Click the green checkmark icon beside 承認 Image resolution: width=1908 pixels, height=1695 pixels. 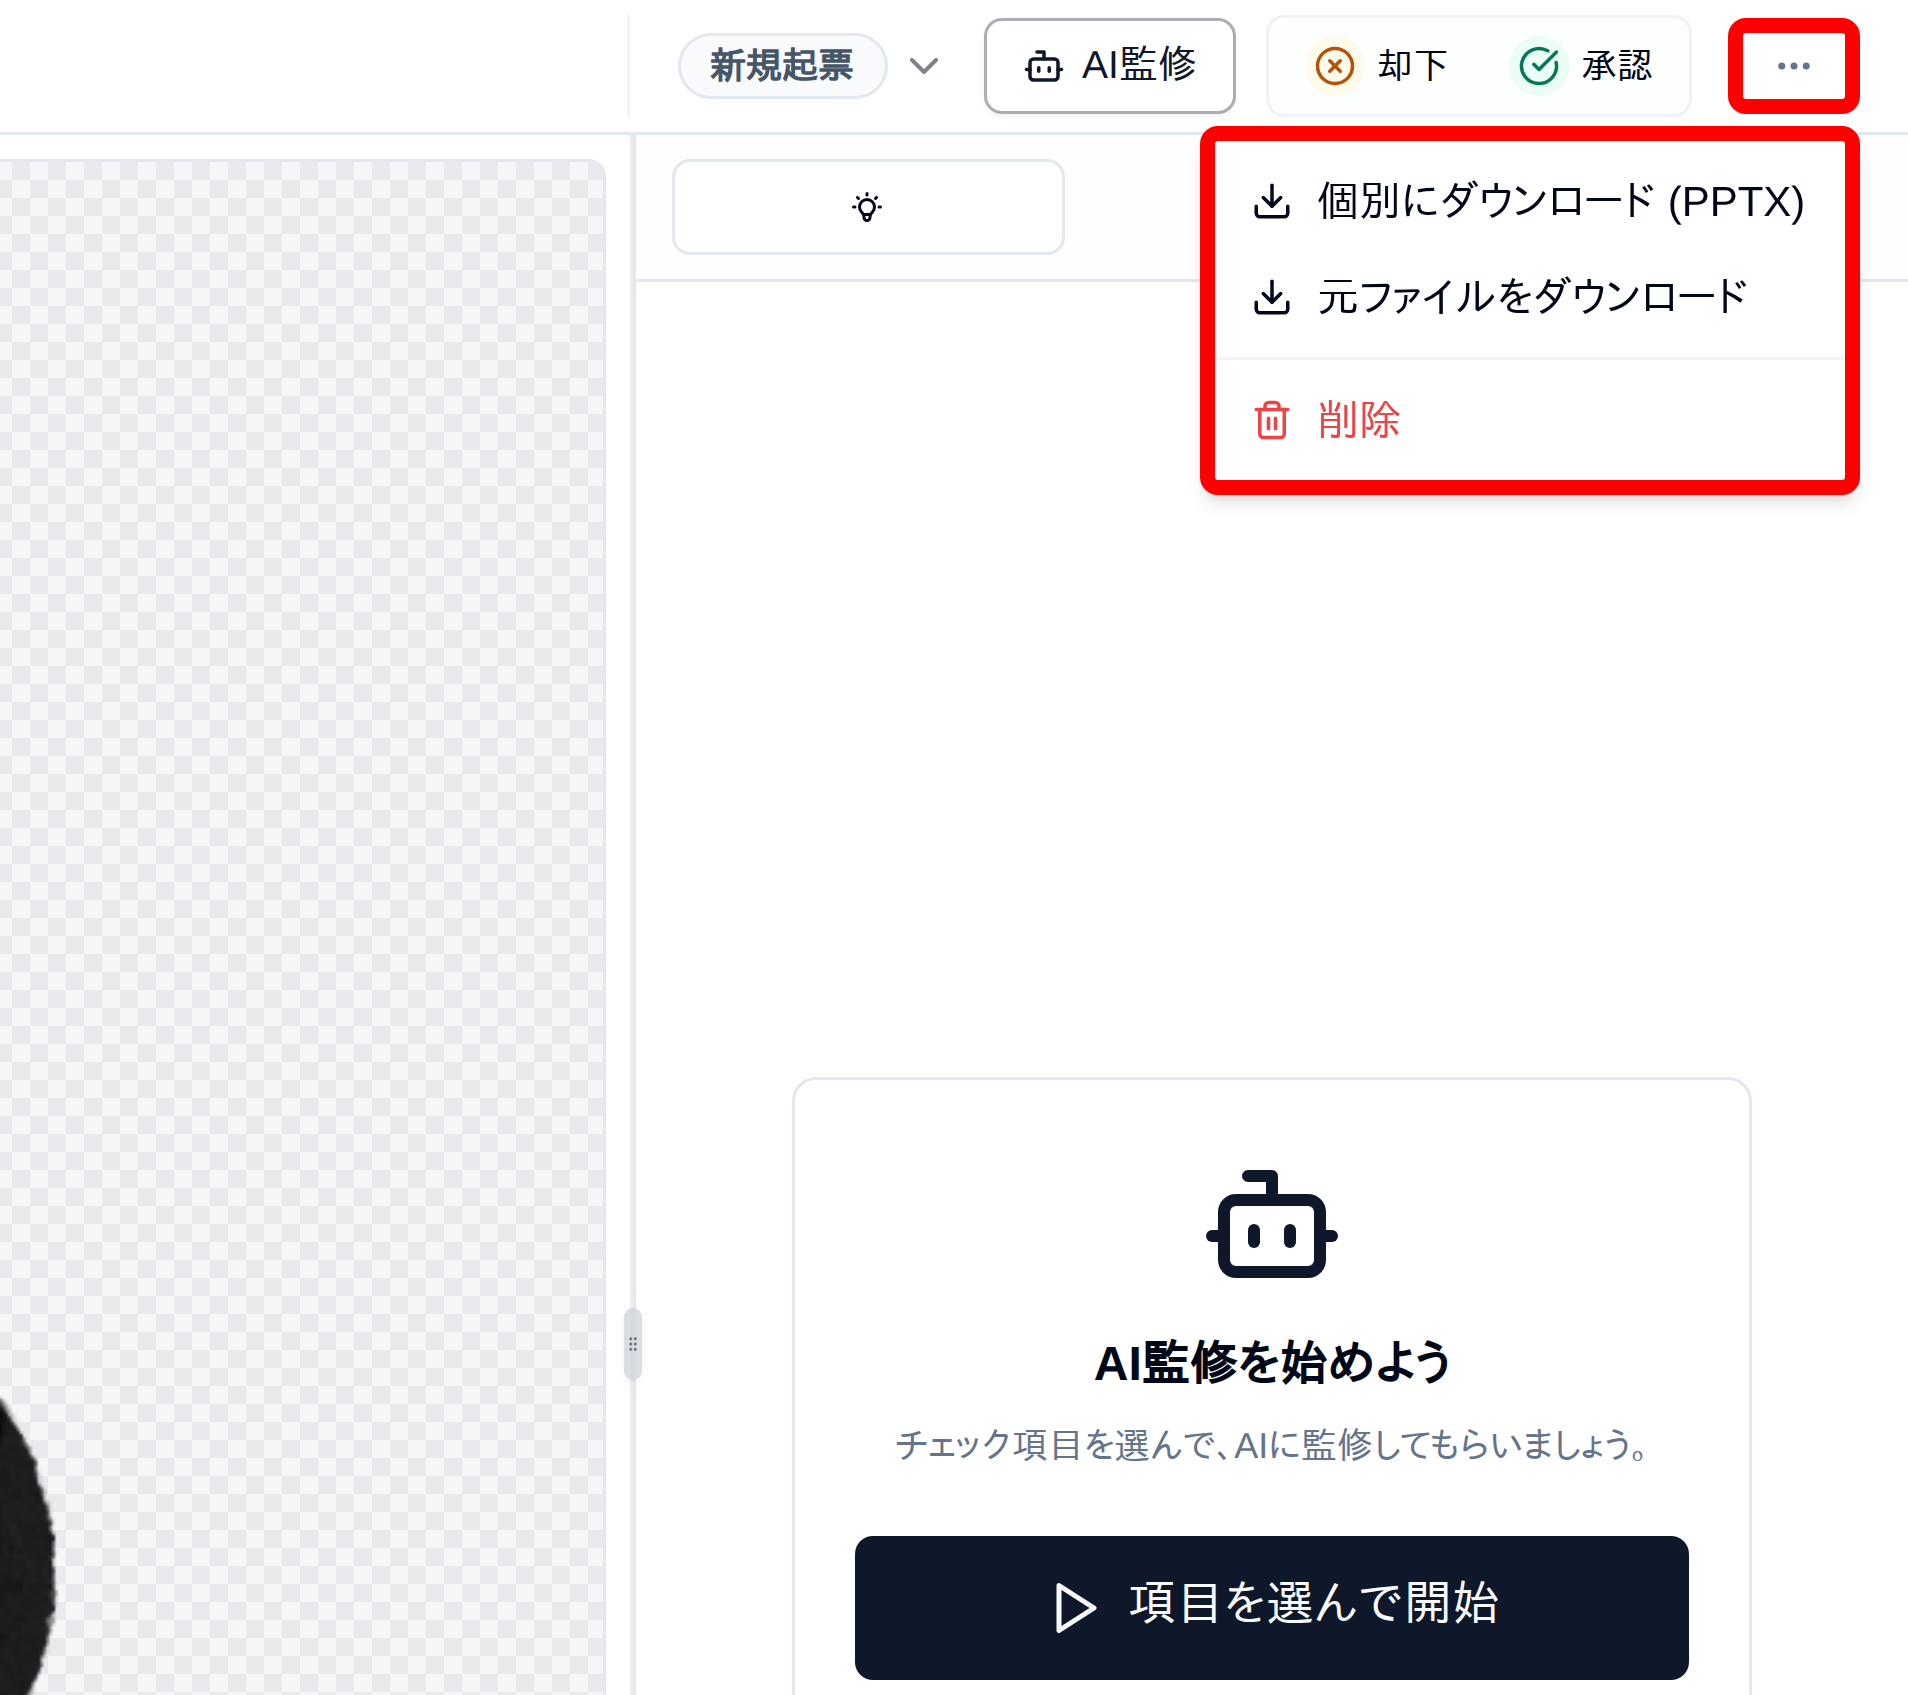point(1539,64)
